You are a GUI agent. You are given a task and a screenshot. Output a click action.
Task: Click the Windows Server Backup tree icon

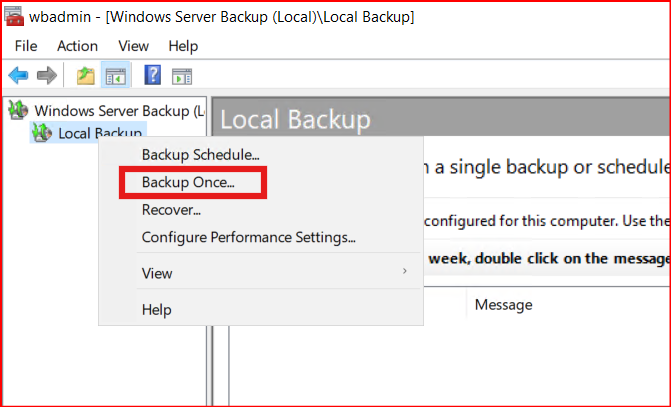pos(20,110)
